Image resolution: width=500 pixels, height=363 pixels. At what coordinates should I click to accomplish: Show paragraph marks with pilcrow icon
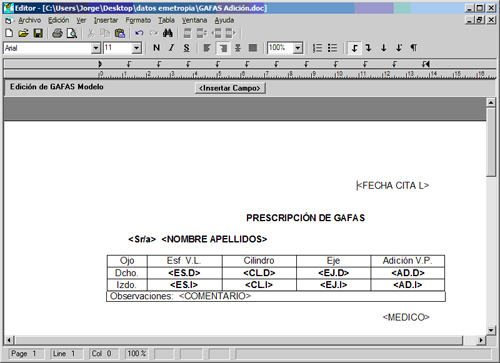point(414,48)
